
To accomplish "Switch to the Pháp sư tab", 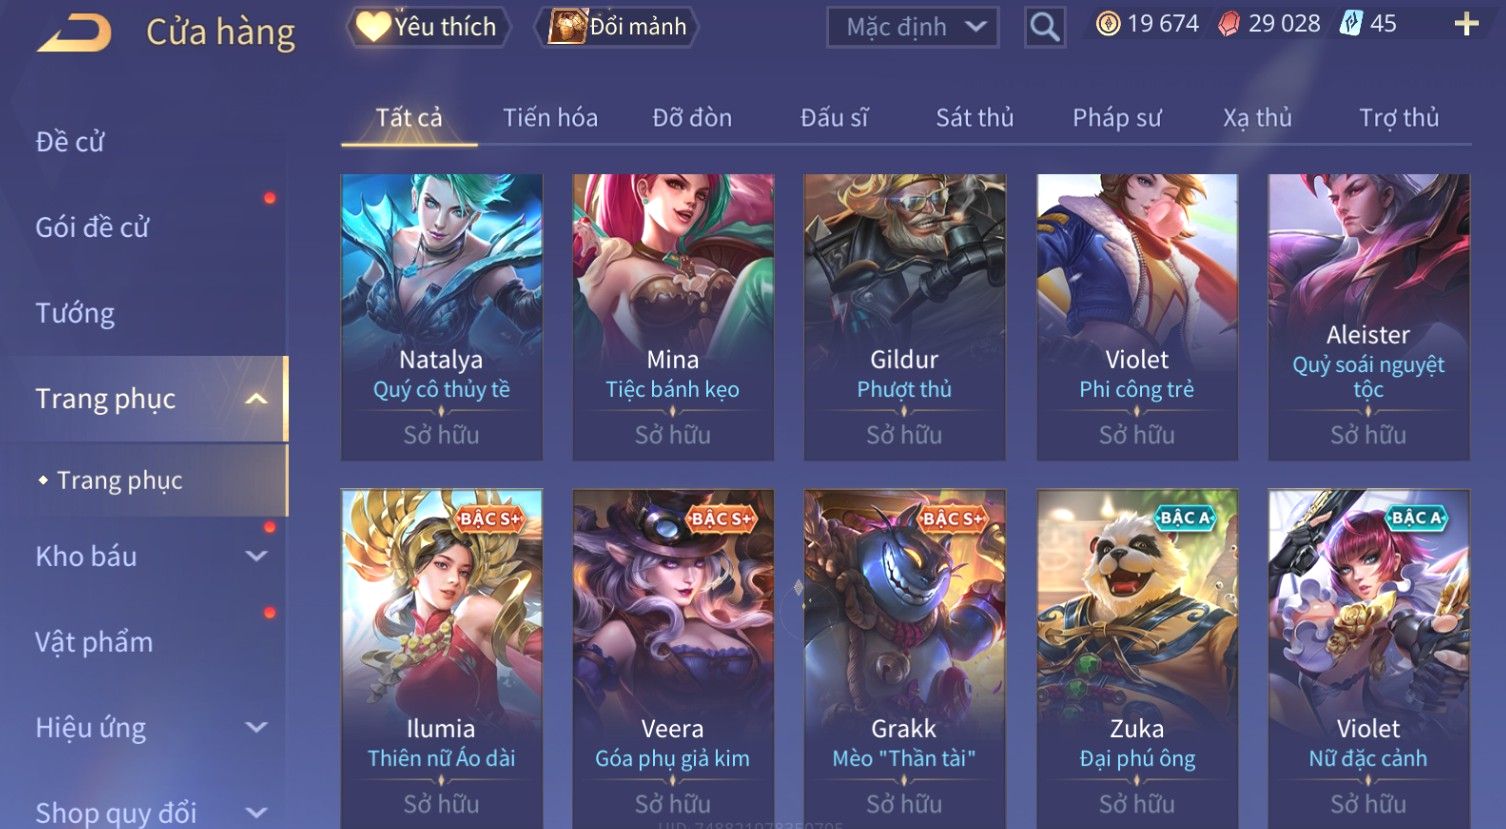I will coord(1117,118).
